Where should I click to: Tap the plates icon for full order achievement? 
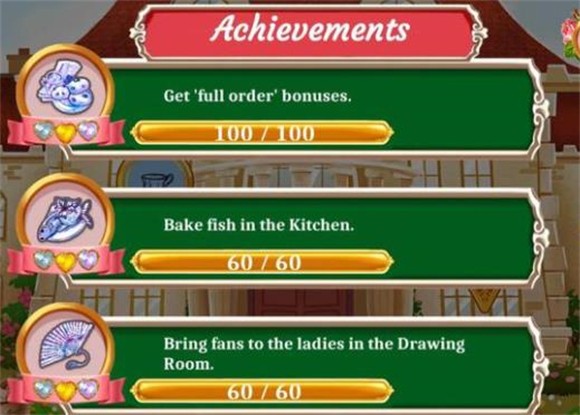click(65, 88)
